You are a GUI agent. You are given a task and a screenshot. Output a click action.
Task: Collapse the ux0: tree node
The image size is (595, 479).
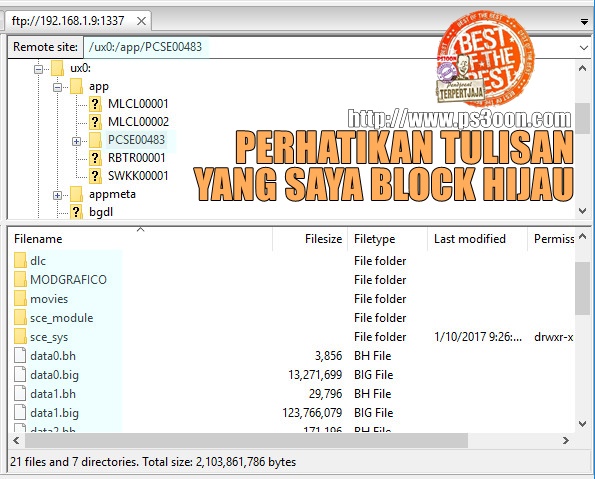point(38,69)
